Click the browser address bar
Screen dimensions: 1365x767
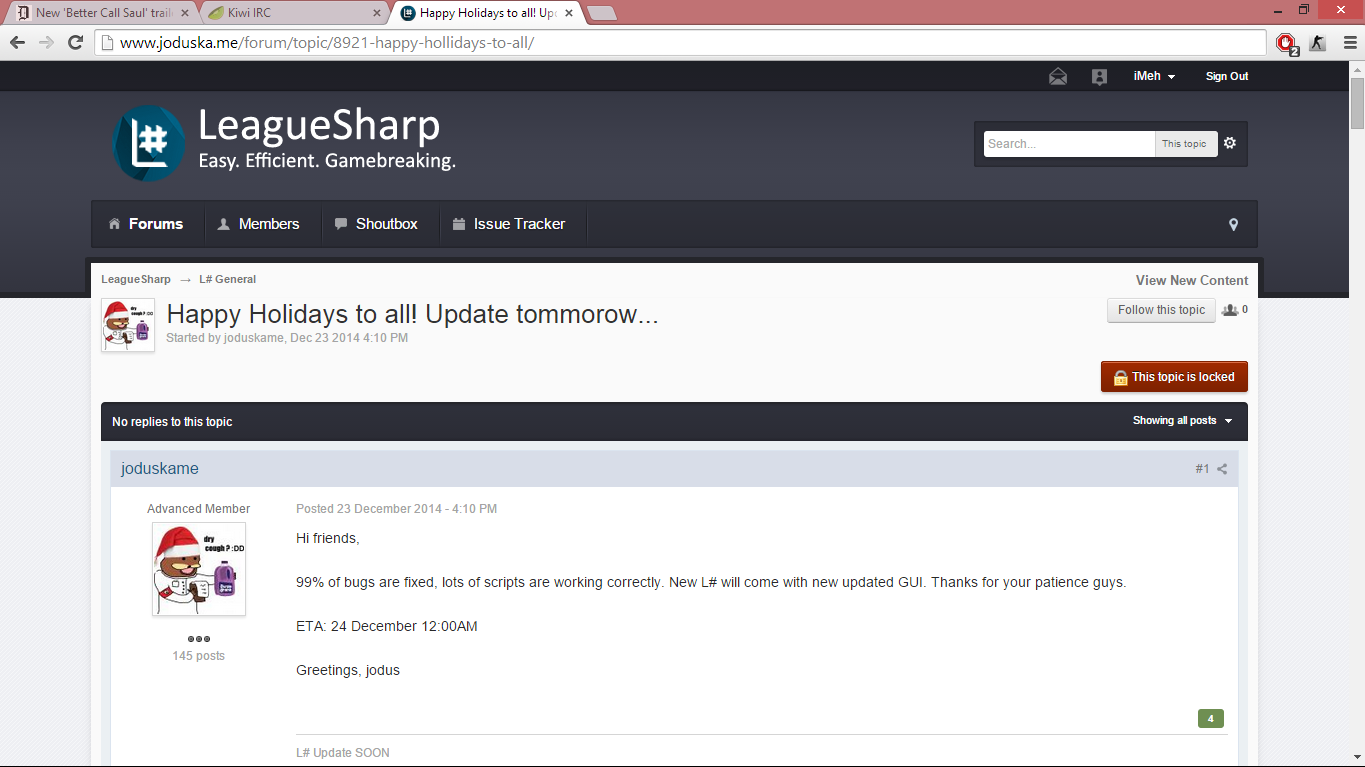tap(681, 43)
